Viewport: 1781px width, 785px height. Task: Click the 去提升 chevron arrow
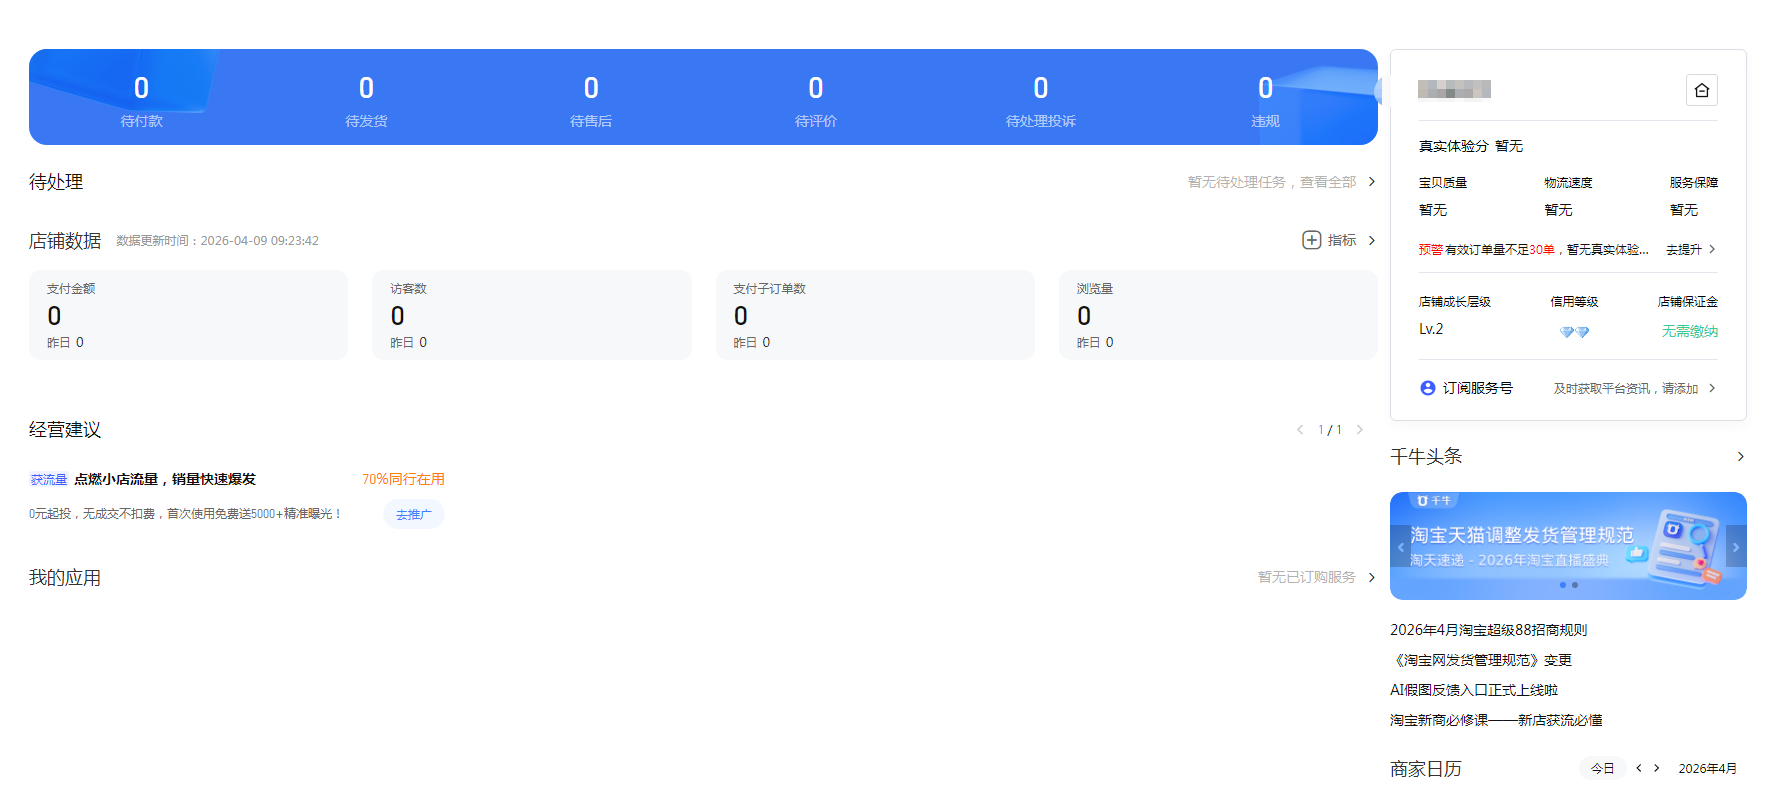point(1712,249)
